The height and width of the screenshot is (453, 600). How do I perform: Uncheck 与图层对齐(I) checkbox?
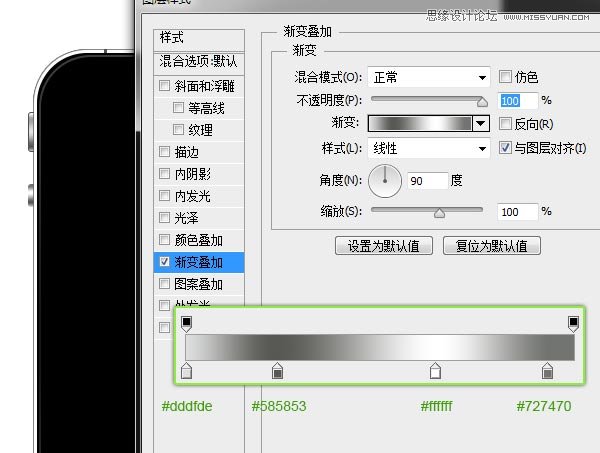click(505, 148)
